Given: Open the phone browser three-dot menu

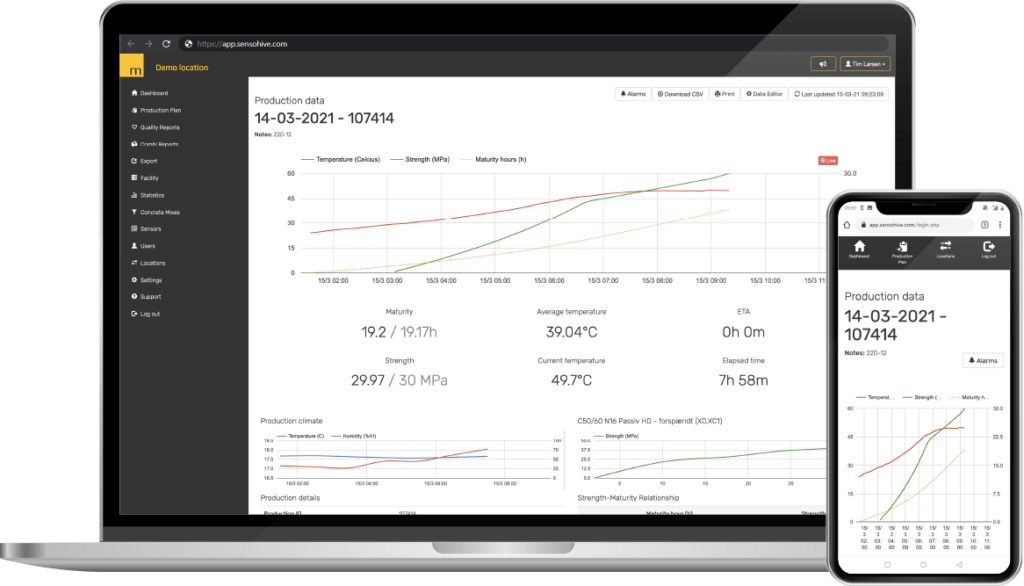Looking at the screenshot, I should tap(1000, 225).
